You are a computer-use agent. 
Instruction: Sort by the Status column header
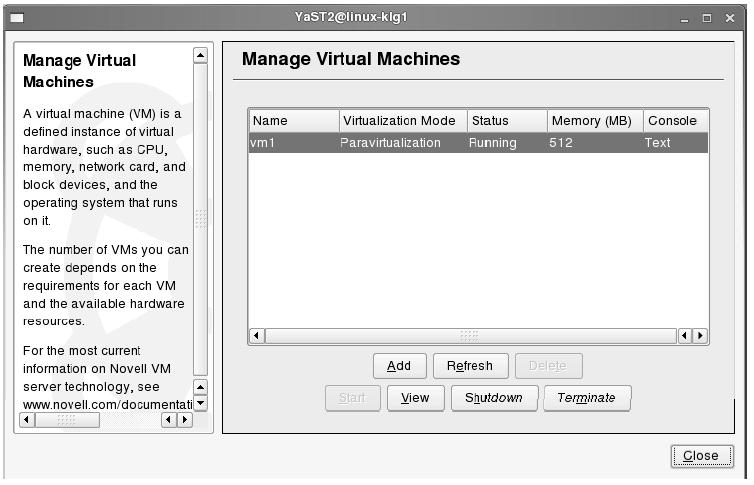[506, 121]
